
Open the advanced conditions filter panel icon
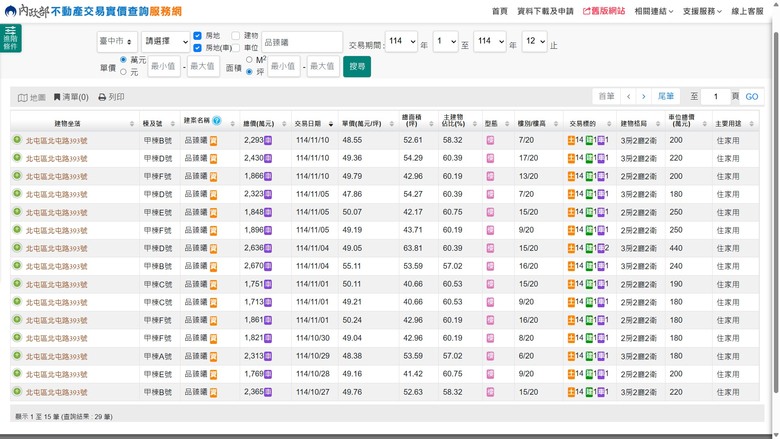click(10, 38)
